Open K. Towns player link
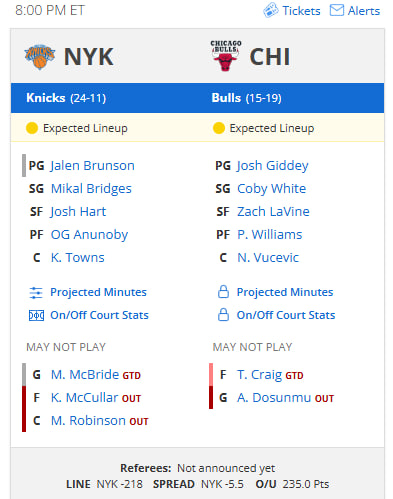Image resolution: width=393 pixels, height=499 pixels. (78, 258)
